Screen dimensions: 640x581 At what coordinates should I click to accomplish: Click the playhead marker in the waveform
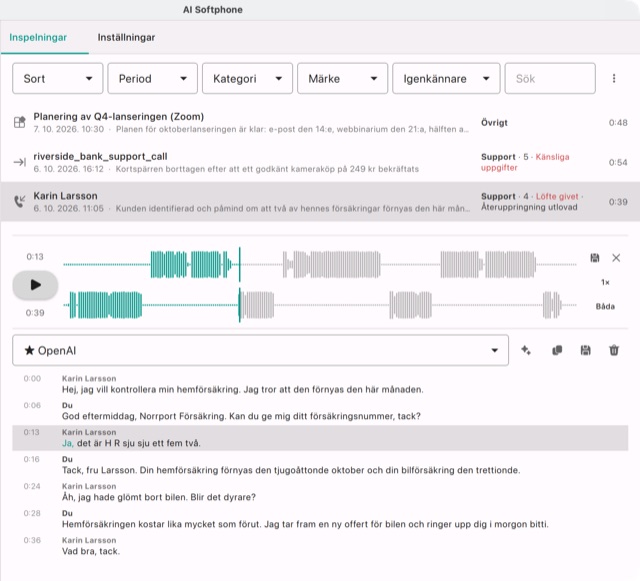[x=240, y=285]
